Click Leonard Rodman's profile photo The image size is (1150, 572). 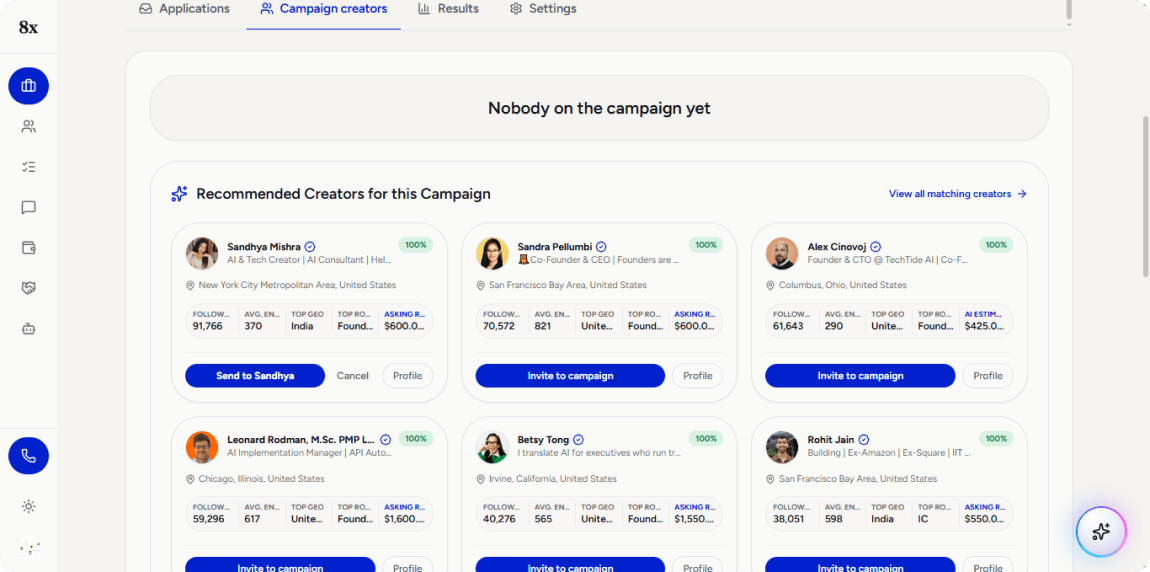(x=202, y=447)
